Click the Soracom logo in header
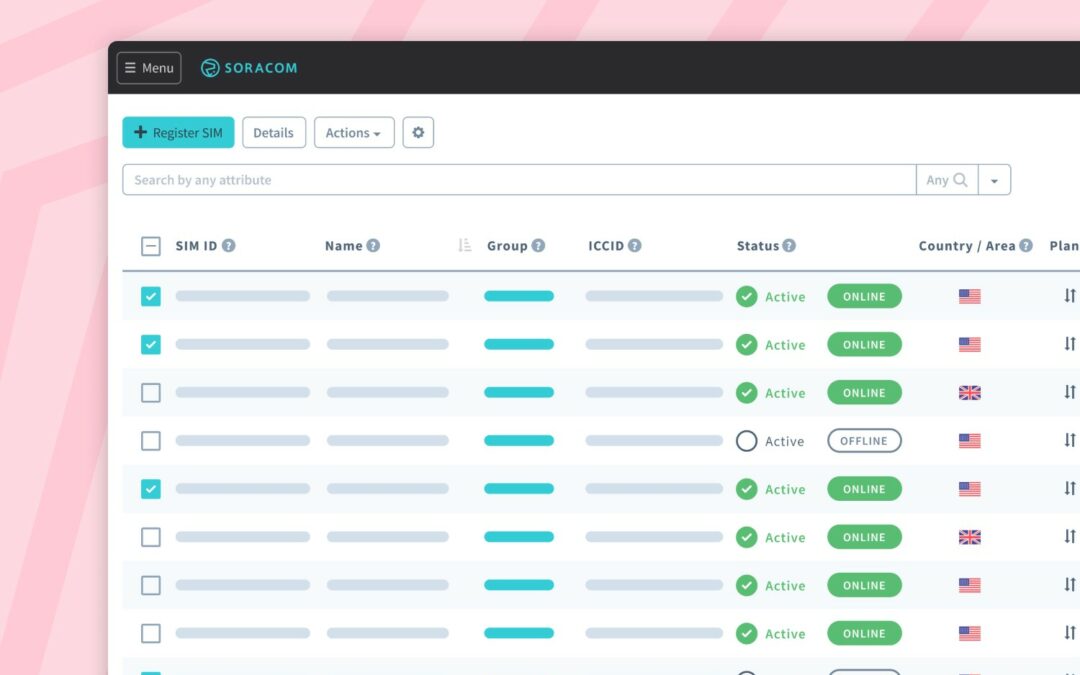1080x675 pixels. 249,68
